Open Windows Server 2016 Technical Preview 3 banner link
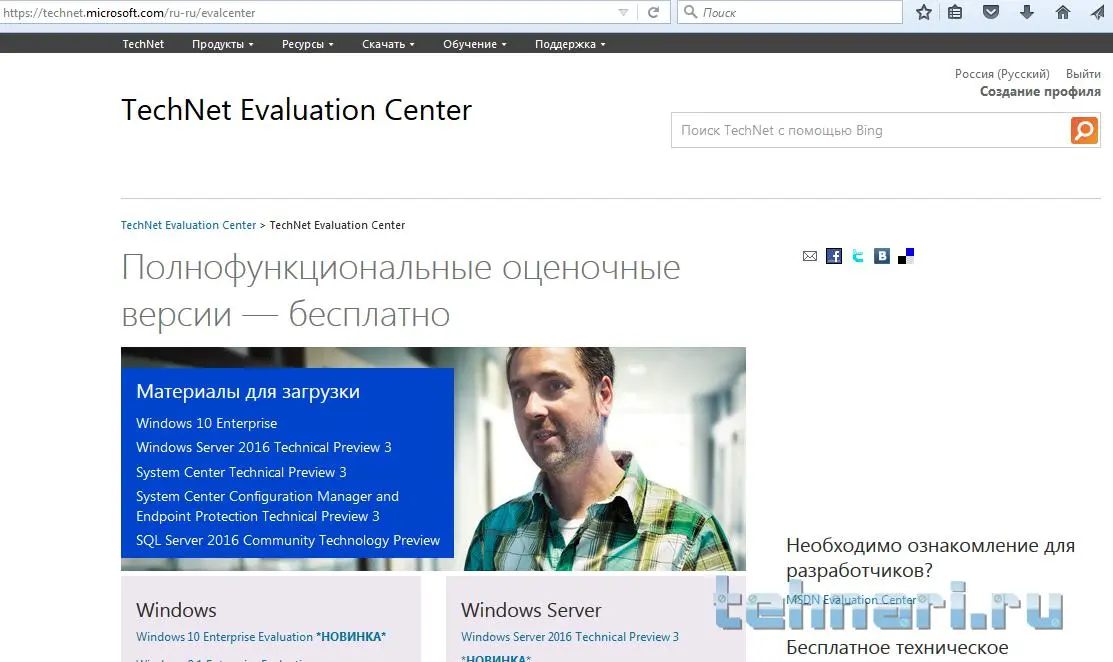 (263, 448)
